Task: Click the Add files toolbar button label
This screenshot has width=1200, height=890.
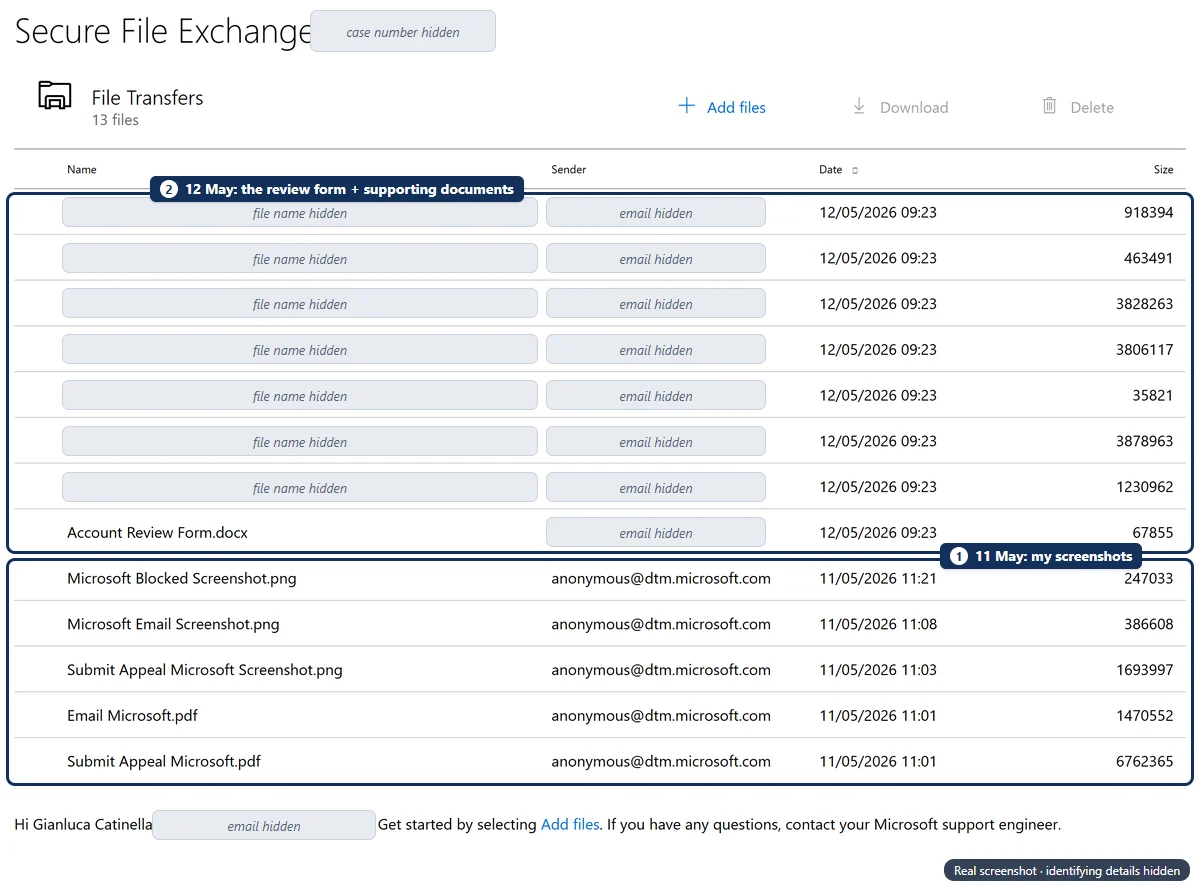Action: pos(736,107)
